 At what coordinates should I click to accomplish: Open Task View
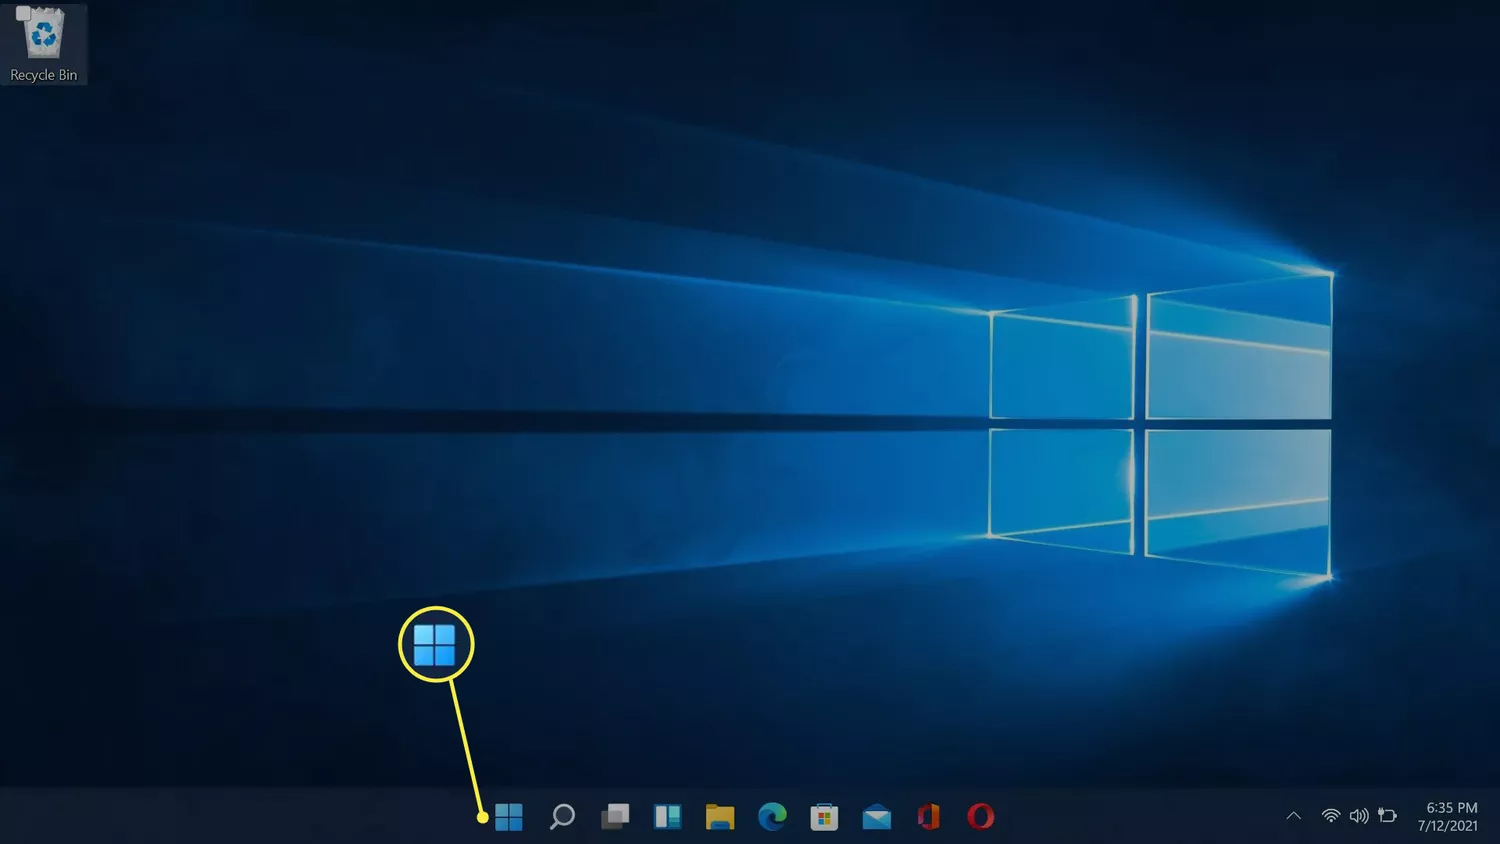pyautogui.click(x=614, y=817)
